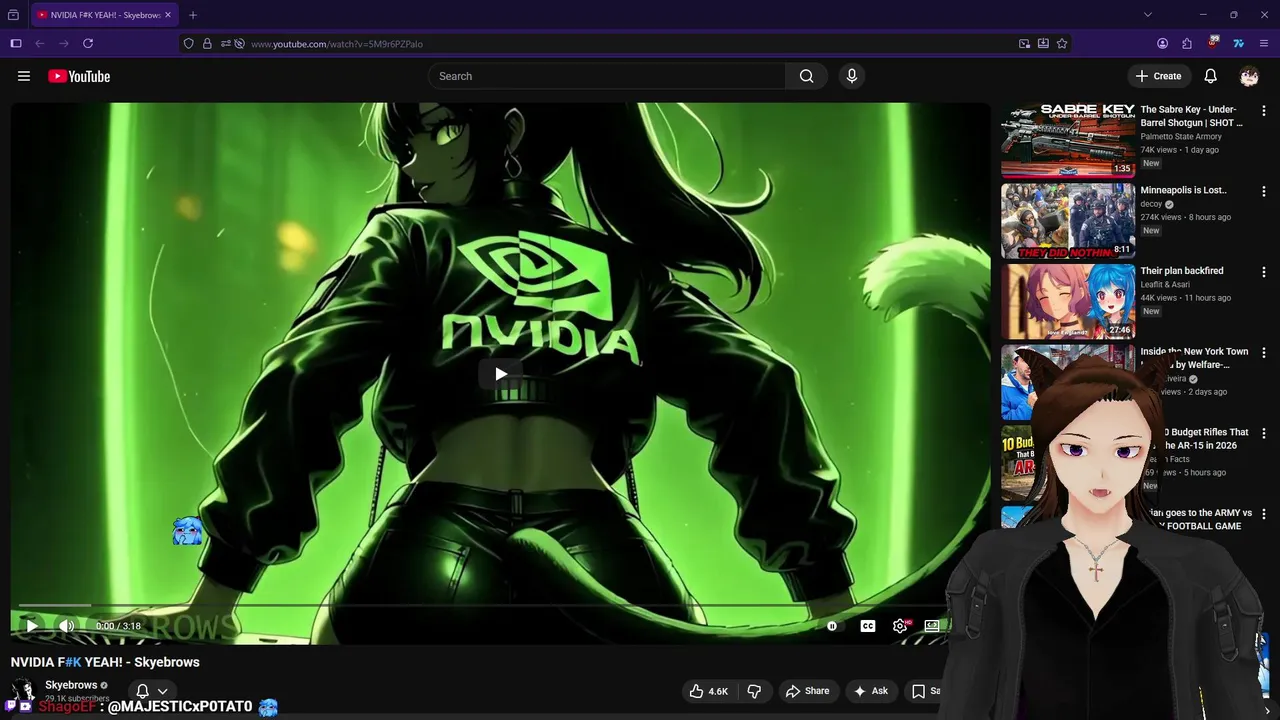Open the player settings gear

[900, 626]
